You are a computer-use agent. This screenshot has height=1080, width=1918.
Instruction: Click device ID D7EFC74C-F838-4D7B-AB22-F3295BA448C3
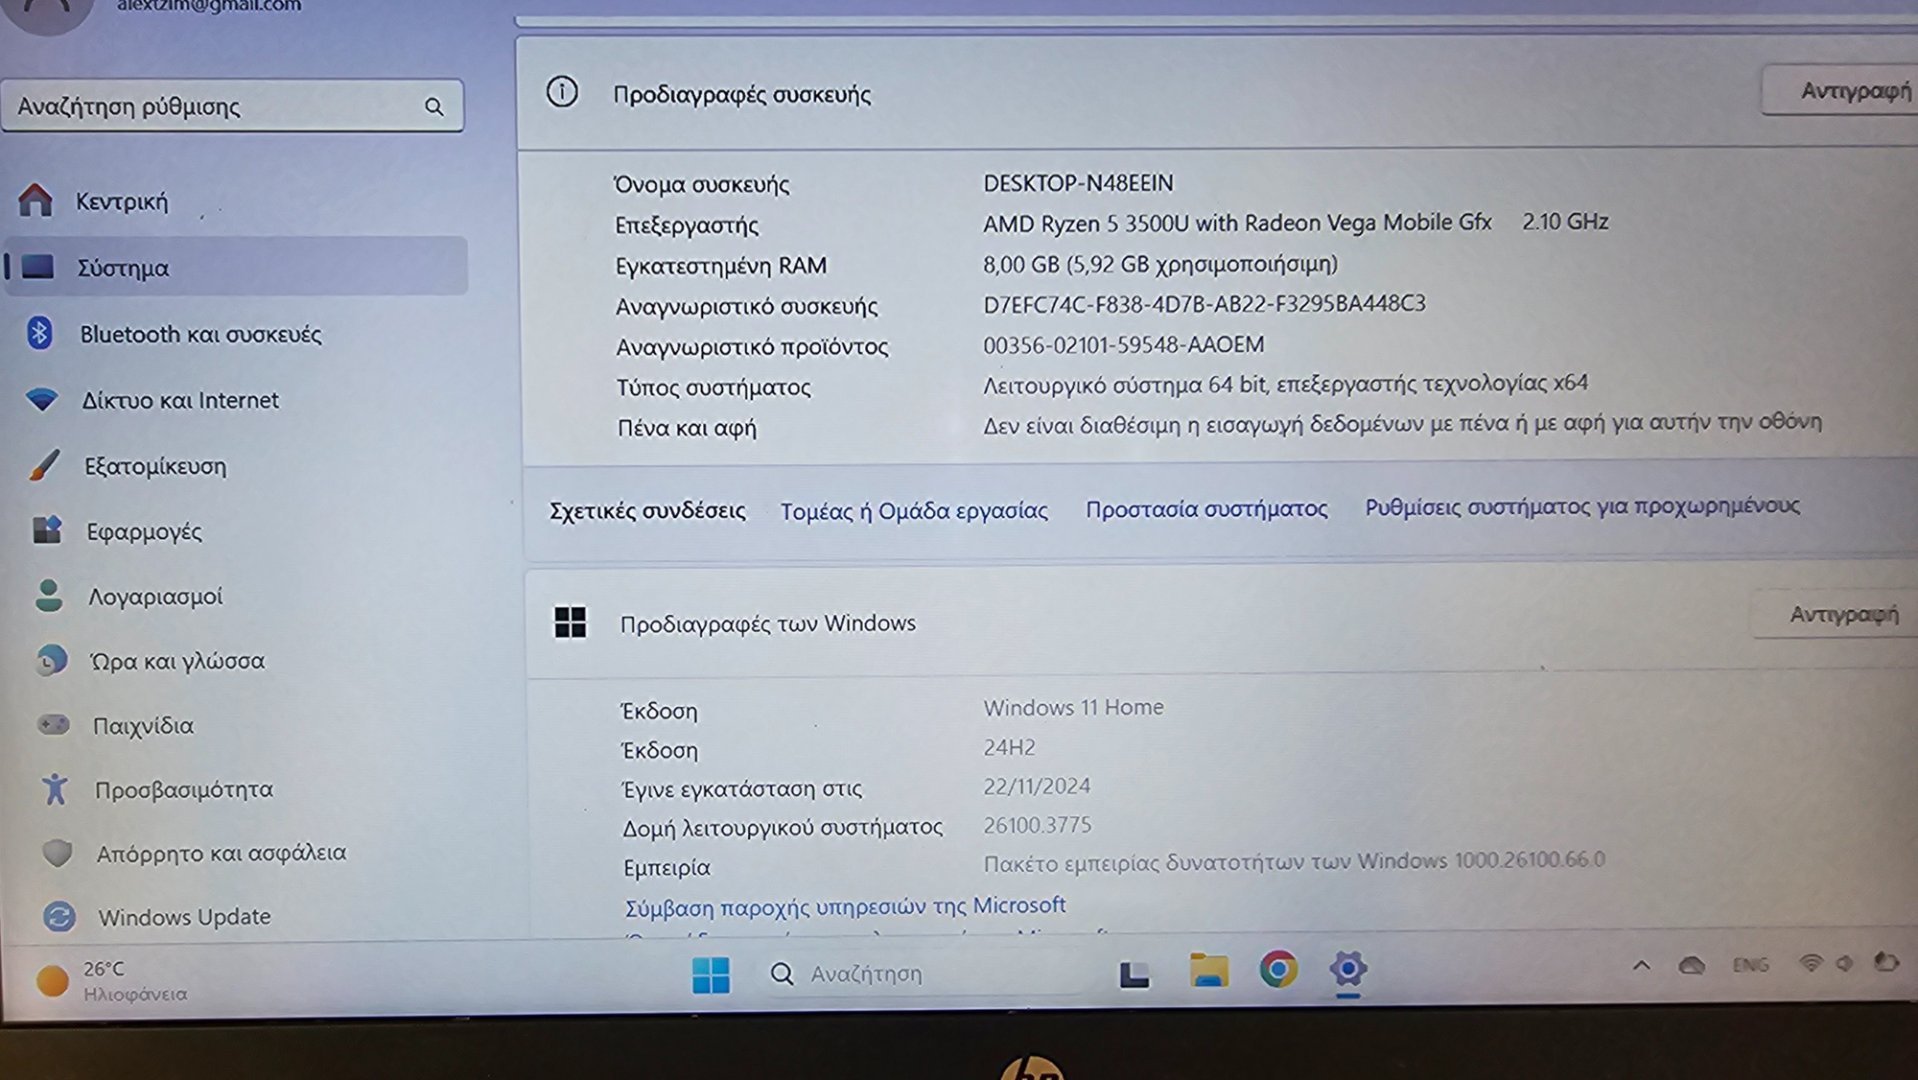click(x=1204, y=303)
